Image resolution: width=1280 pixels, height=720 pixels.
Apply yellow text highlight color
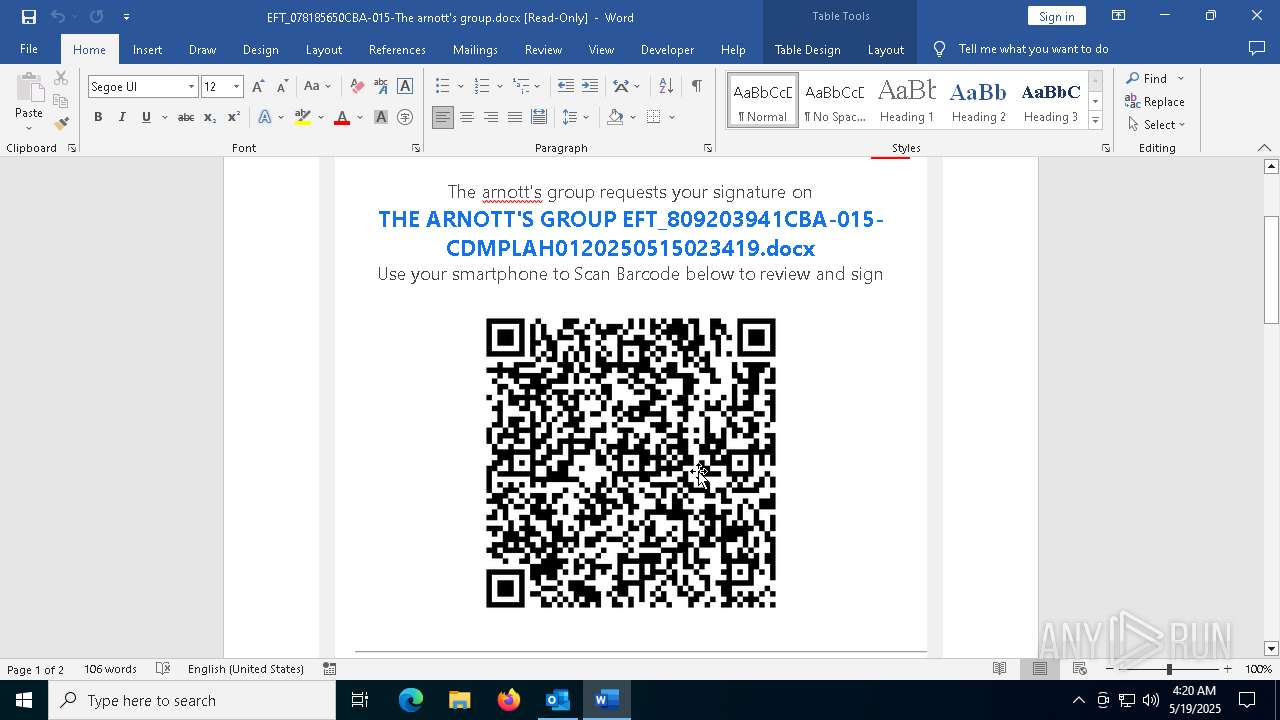click(x=303, y=118)
